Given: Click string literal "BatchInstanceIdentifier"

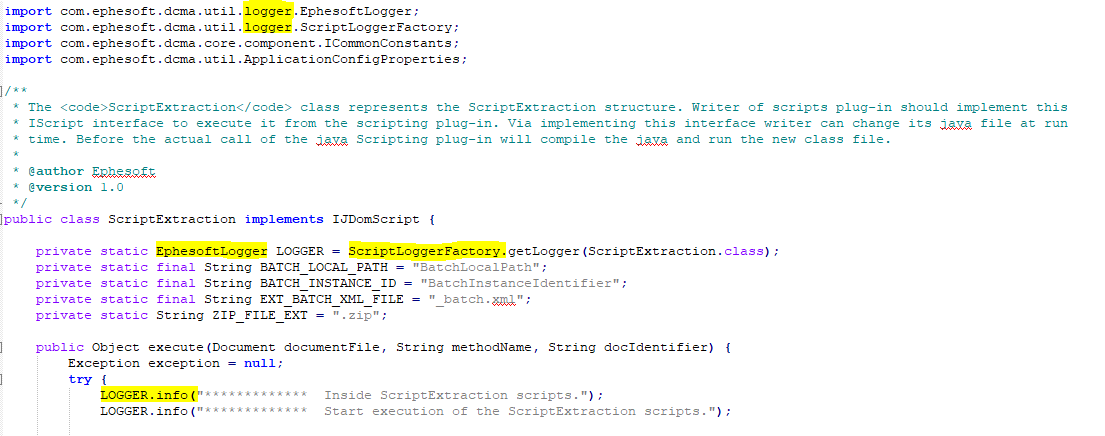Looking at the screenshot, I should pyautogui.click(x=520, y=283).
